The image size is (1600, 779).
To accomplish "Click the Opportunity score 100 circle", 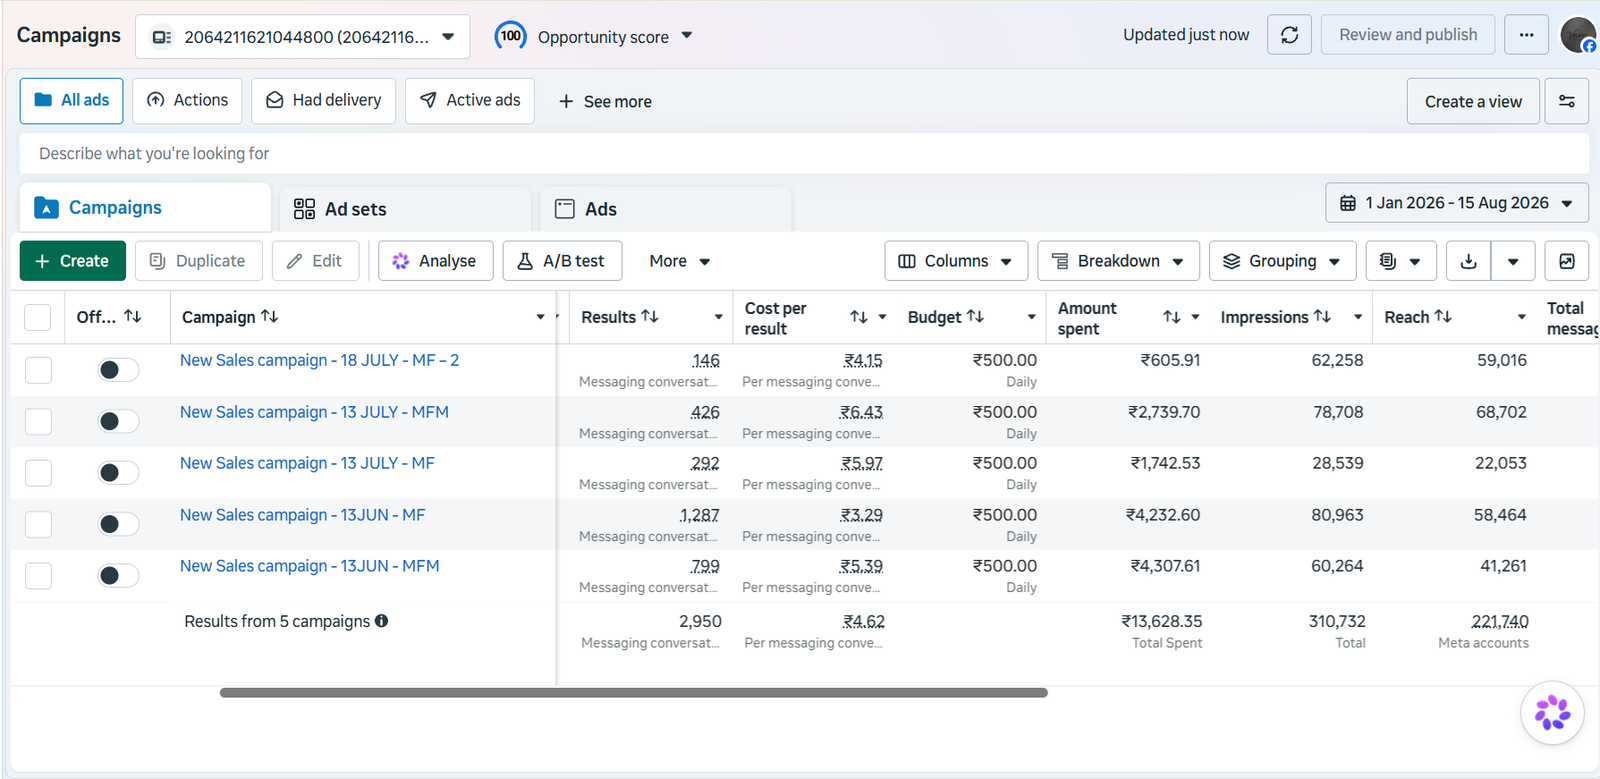I will coord(511,36).
